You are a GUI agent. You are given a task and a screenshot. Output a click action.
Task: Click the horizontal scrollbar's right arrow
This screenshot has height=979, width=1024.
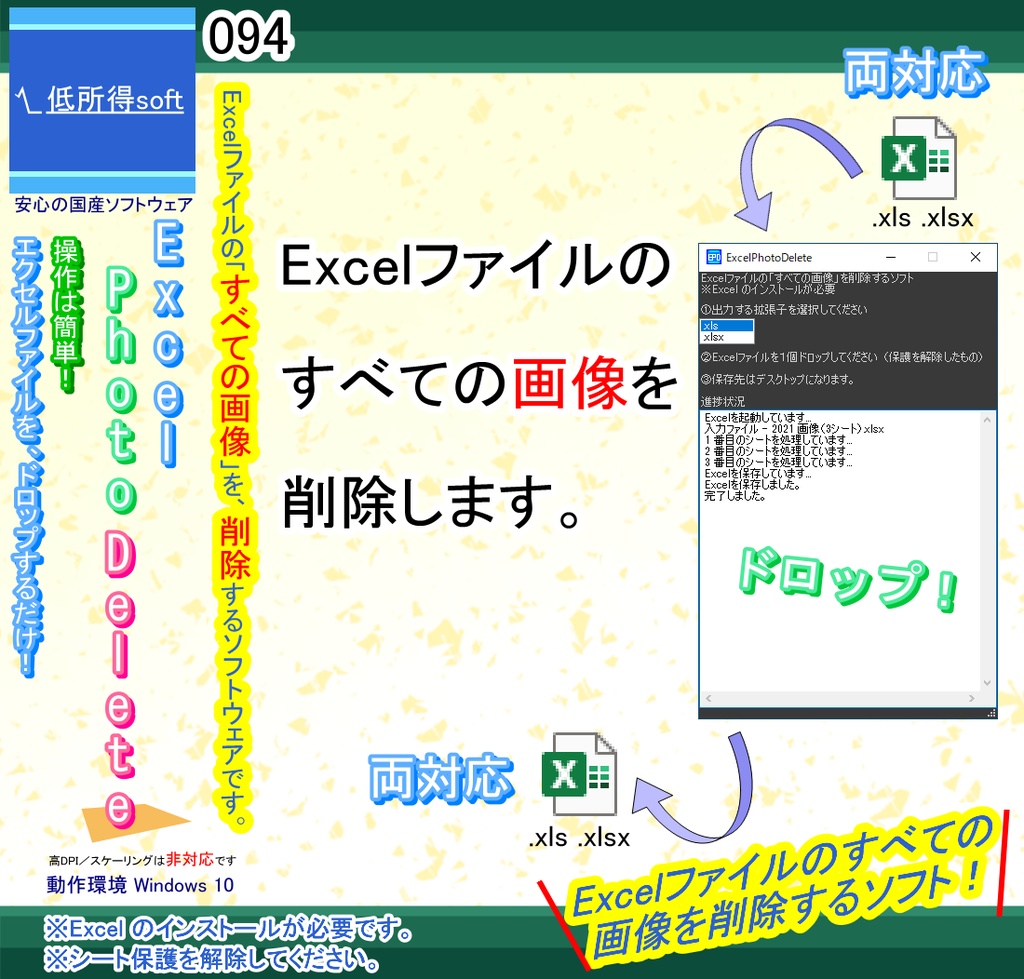tap(971, 698)
